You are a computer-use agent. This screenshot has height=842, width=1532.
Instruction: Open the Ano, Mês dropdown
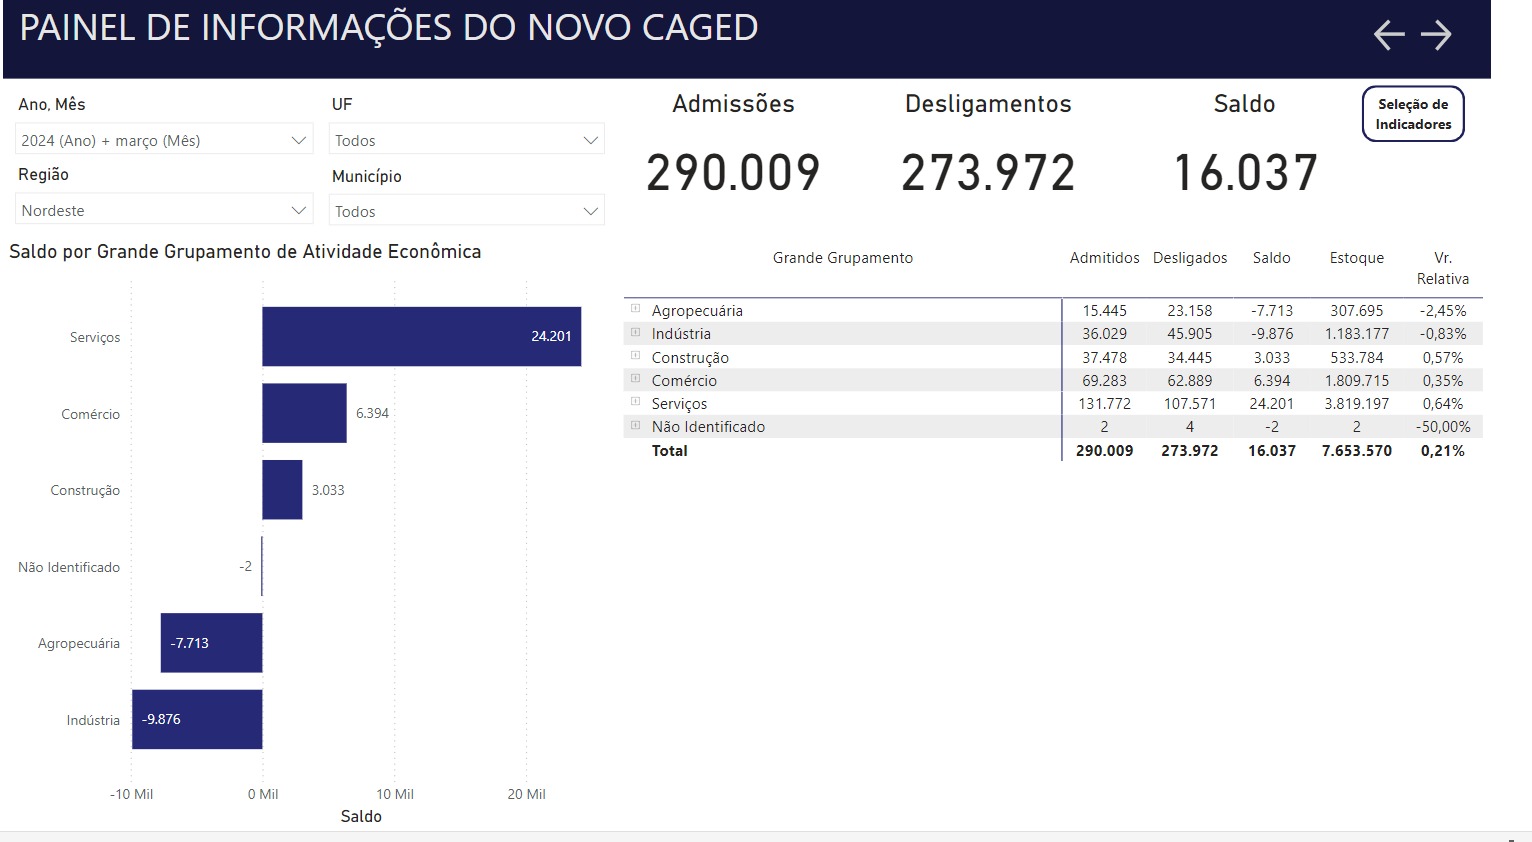pyautogui.click(x=164, y=140)
